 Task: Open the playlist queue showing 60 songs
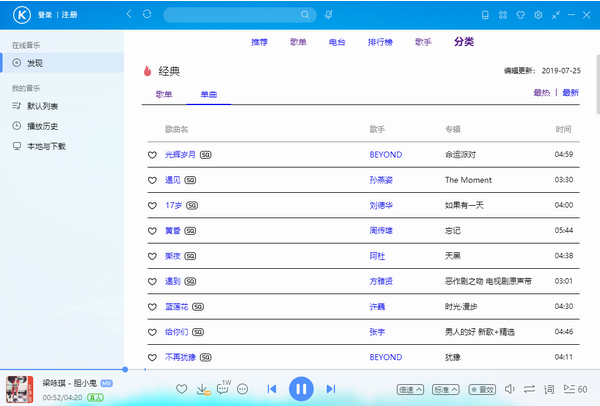click(x=574, y=389)
